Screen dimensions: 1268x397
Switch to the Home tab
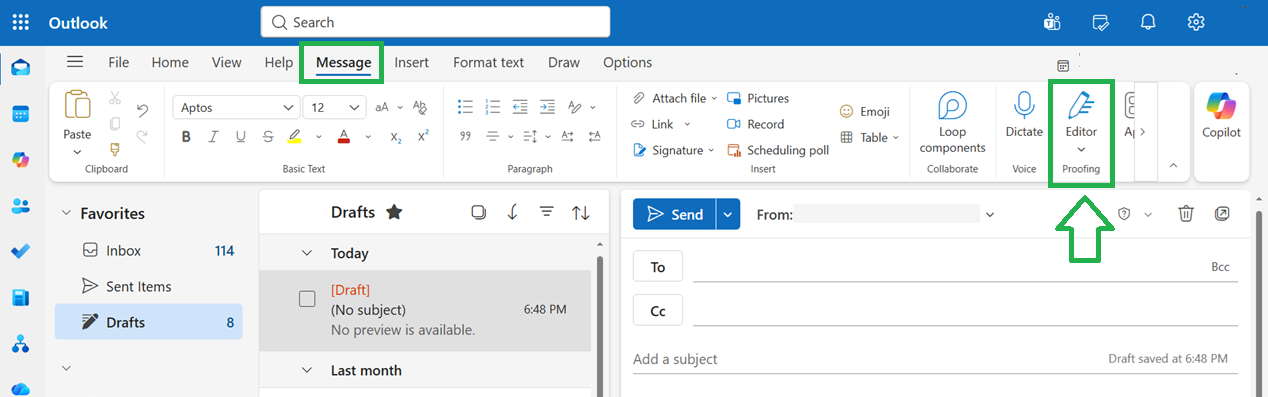point(170,62)
